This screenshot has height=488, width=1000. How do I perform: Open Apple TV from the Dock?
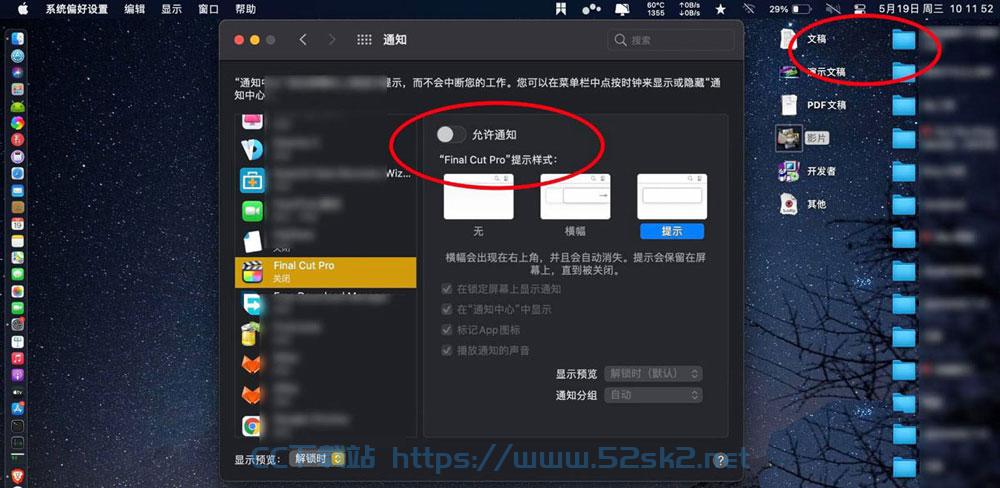click(18, 392)
